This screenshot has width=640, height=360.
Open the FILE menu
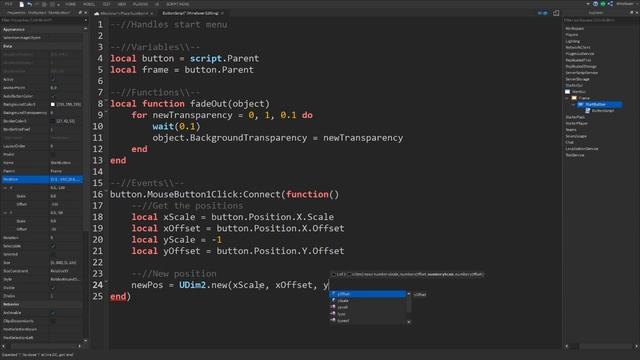point(9,4)
